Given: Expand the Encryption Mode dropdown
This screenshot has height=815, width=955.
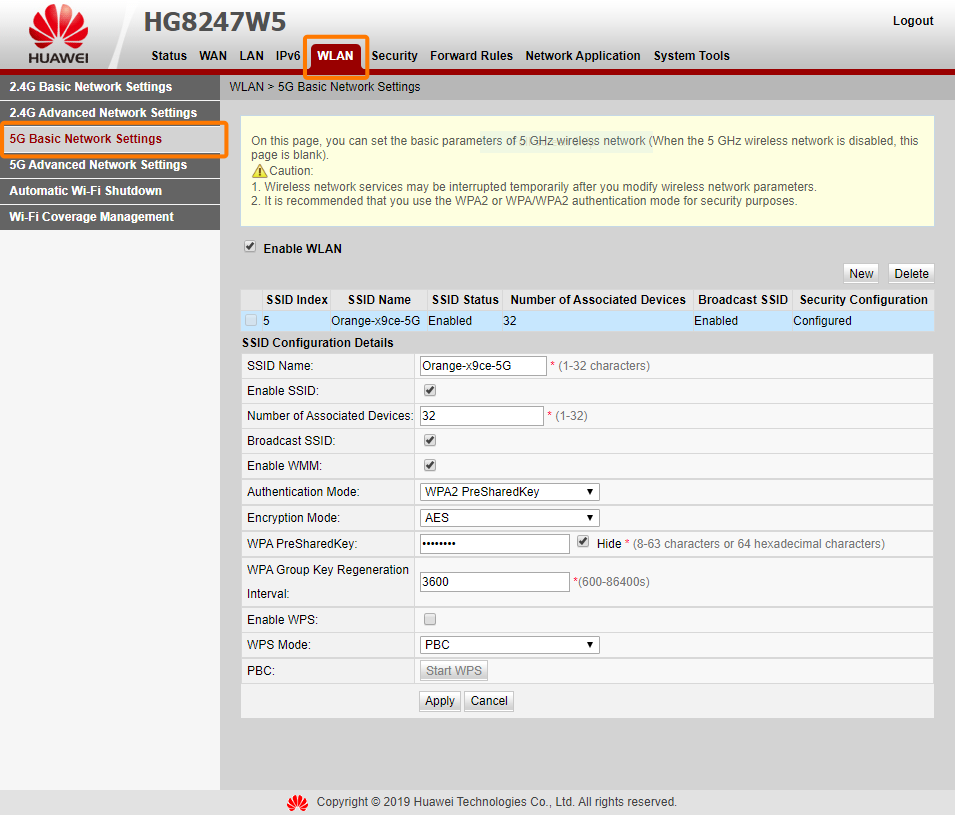Looking at the screenshot, I should click(509, 518).
